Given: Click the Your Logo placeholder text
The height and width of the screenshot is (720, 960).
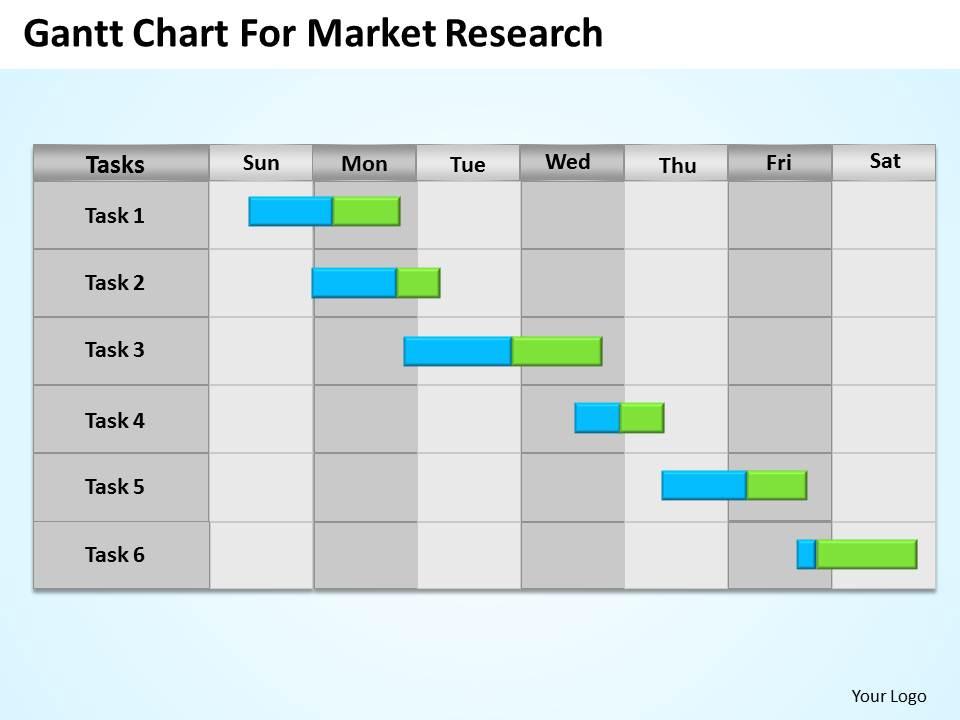Looking at the screenshot, I should coord(888,696).
